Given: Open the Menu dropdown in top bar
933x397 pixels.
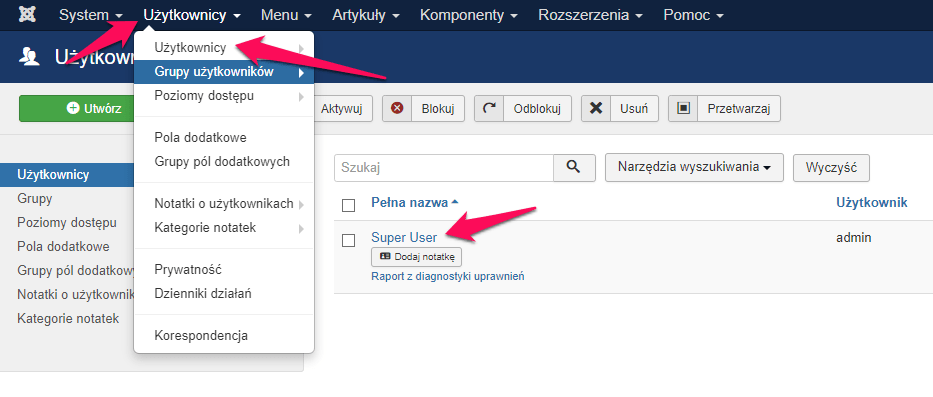Looking at the screenshot, I should tap(286, 15).
